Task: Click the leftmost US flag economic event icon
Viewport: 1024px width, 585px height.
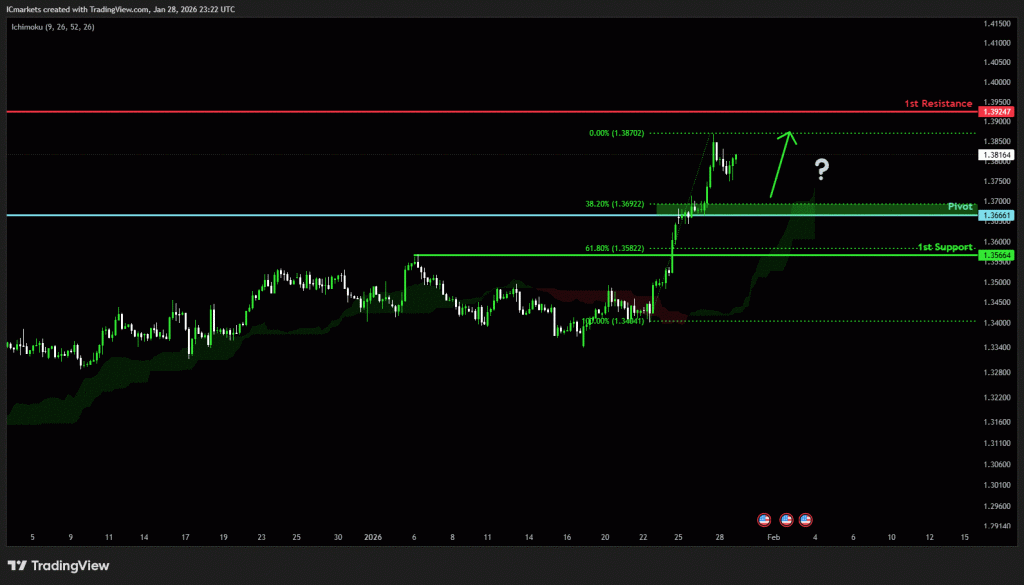Action: (x=764, y=520)
